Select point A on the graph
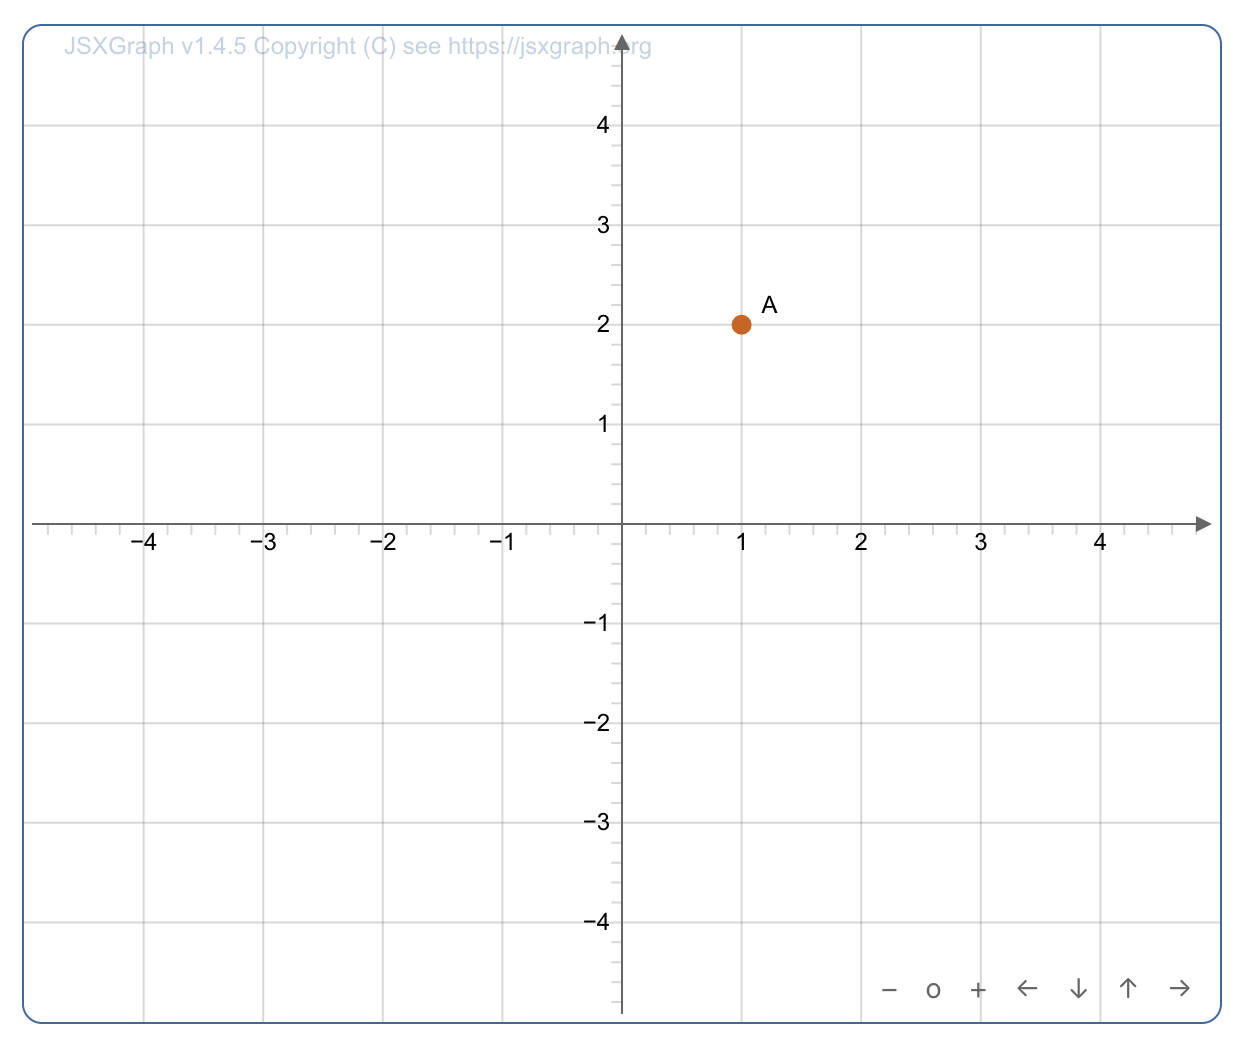Viewport: 1238px width, 1040px height. pos(741,323)
